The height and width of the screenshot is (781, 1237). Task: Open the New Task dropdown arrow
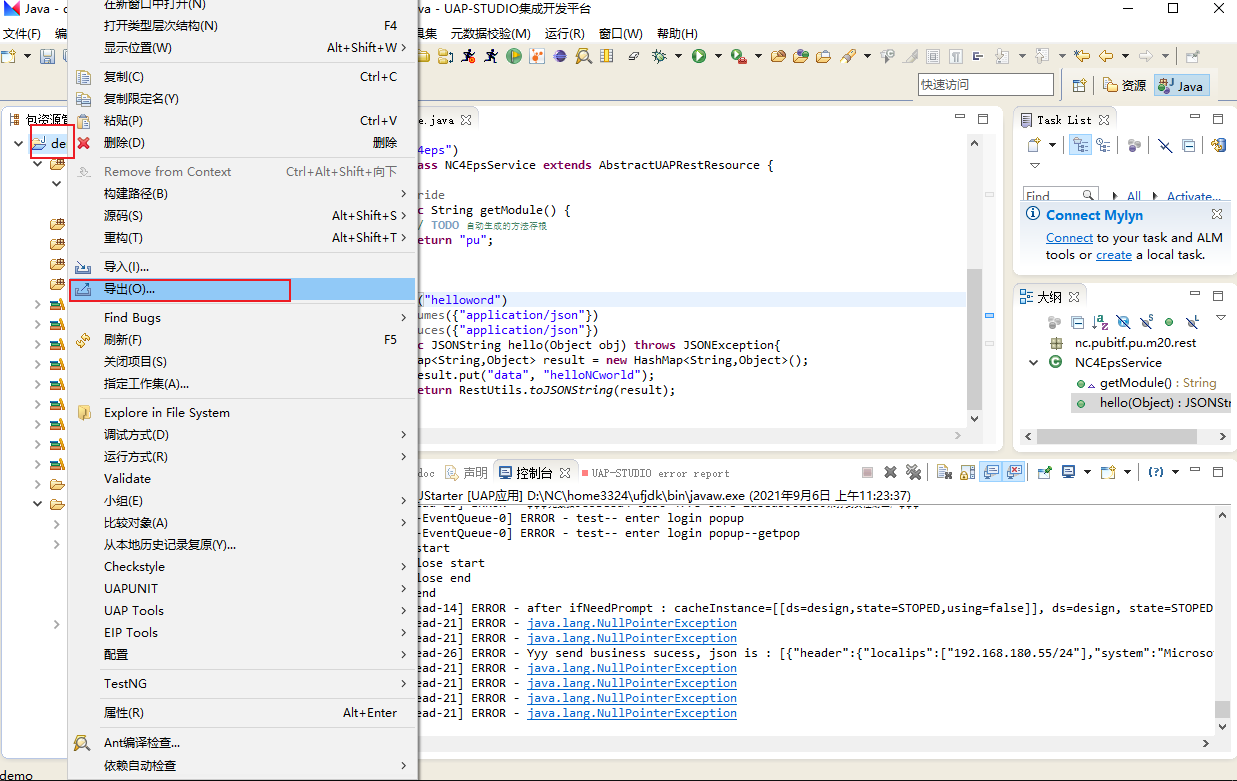pyautogui.click(x=1054, y=146)
